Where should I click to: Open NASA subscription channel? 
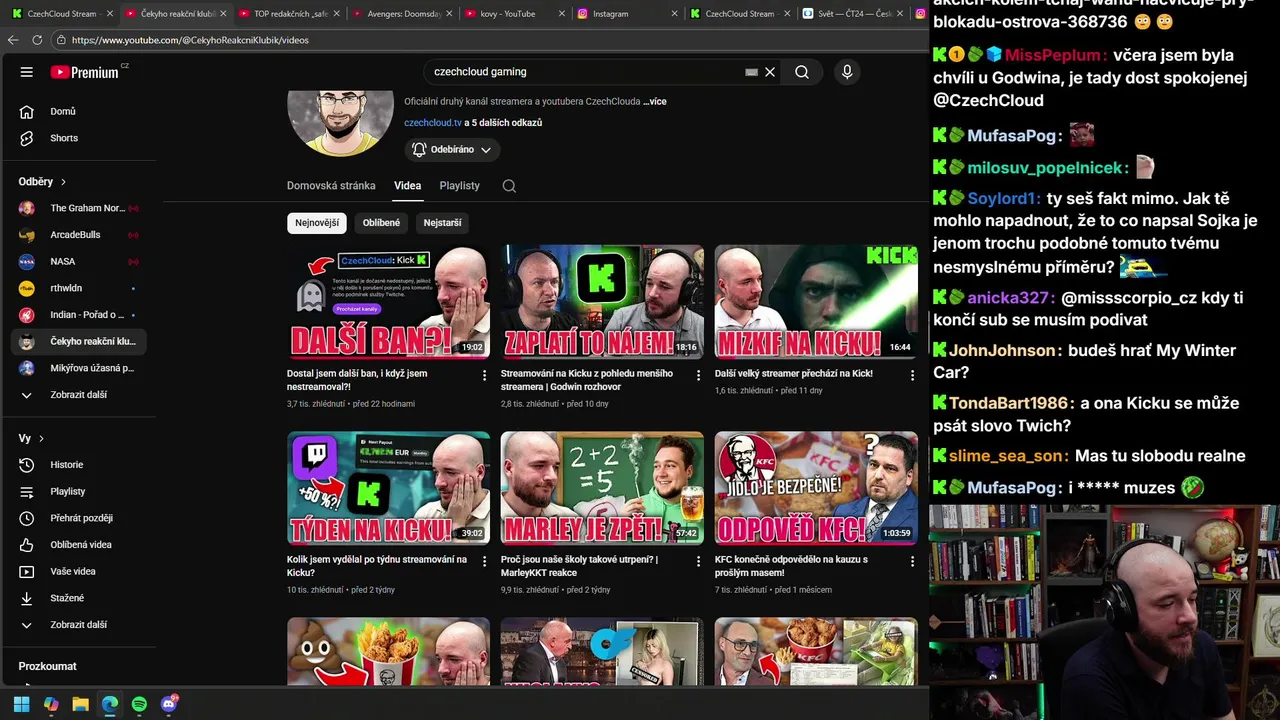pyautogui.click(x=79, y=261)
